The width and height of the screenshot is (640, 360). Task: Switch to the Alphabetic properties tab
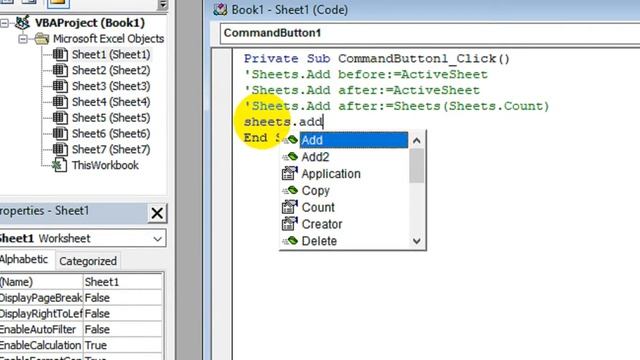pos(24,260)
